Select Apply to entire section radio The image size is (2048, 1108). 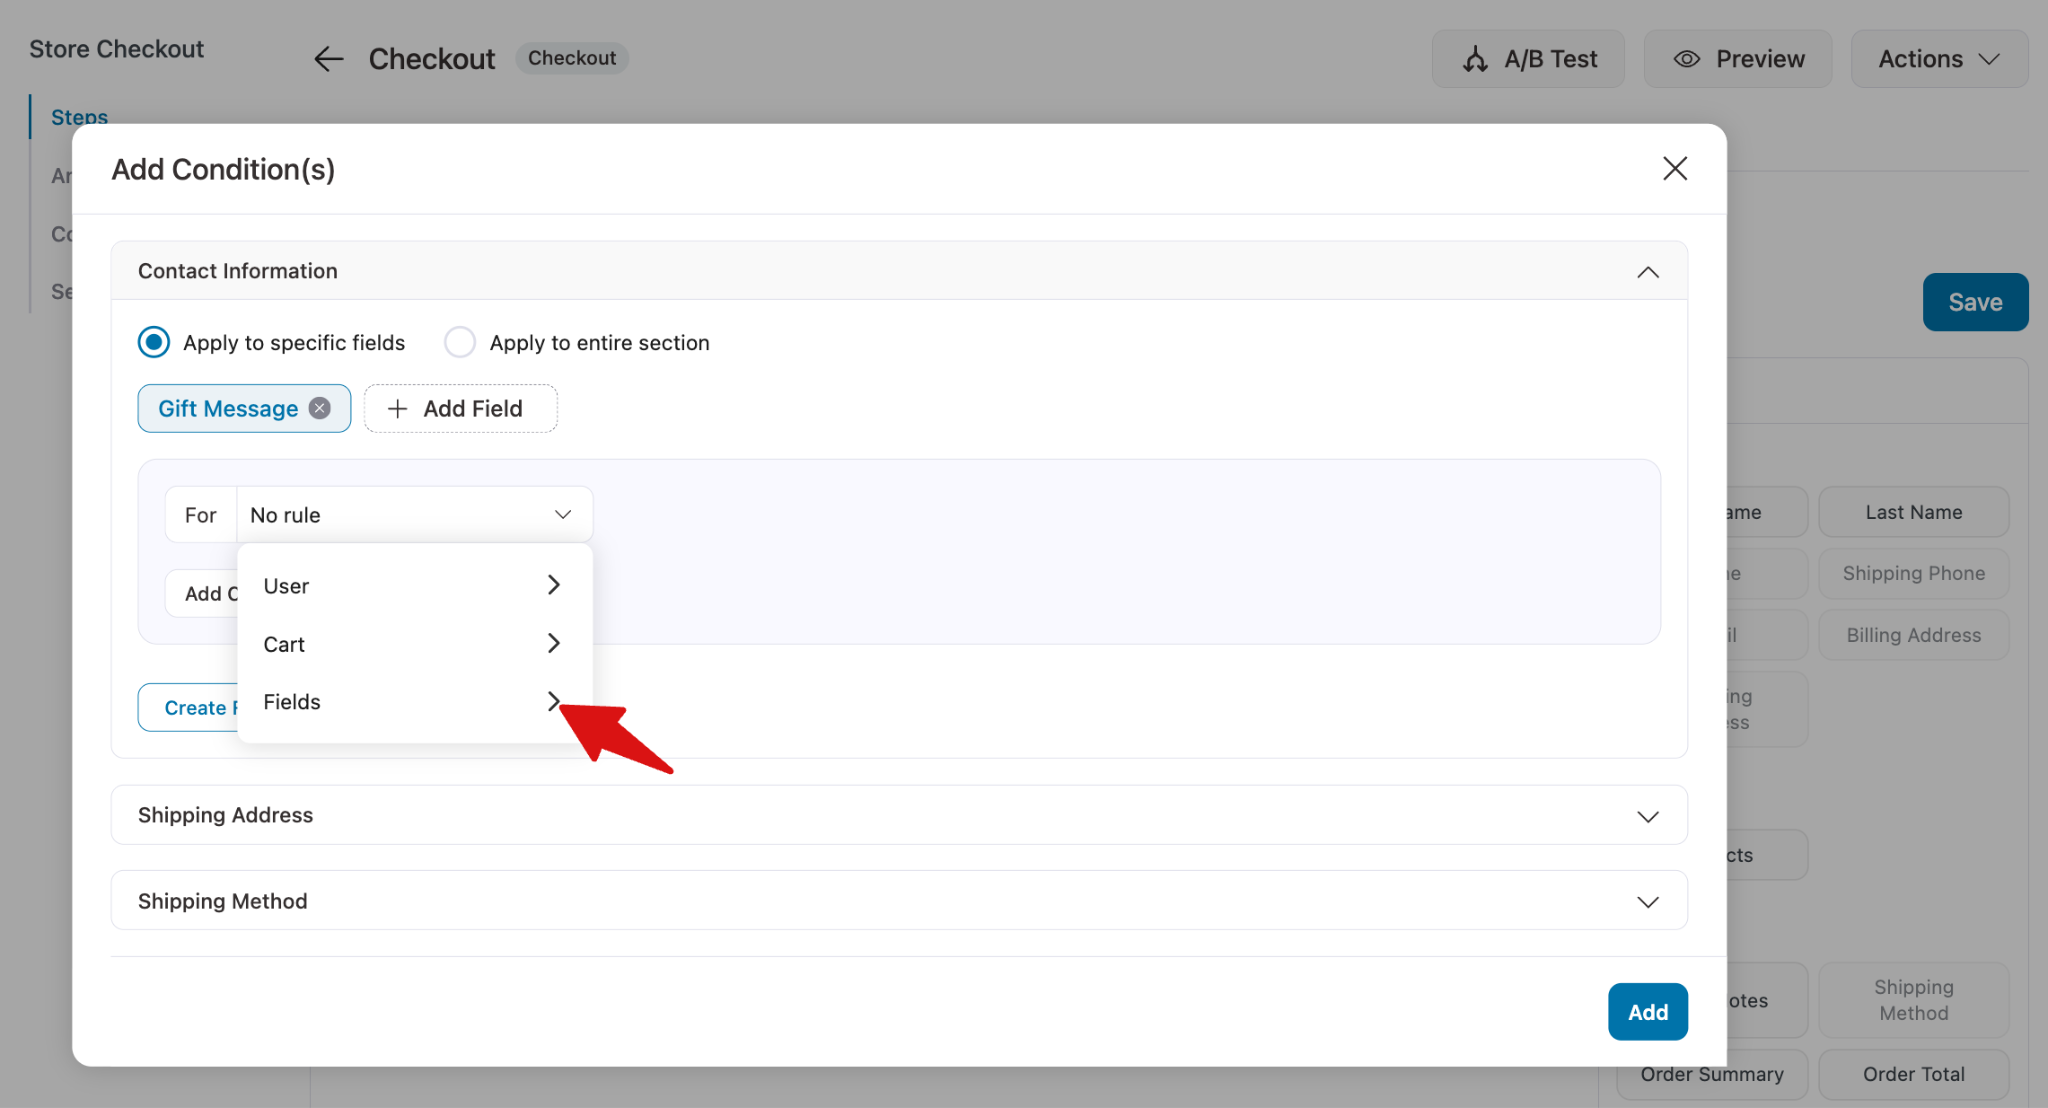tap(460, 342)
